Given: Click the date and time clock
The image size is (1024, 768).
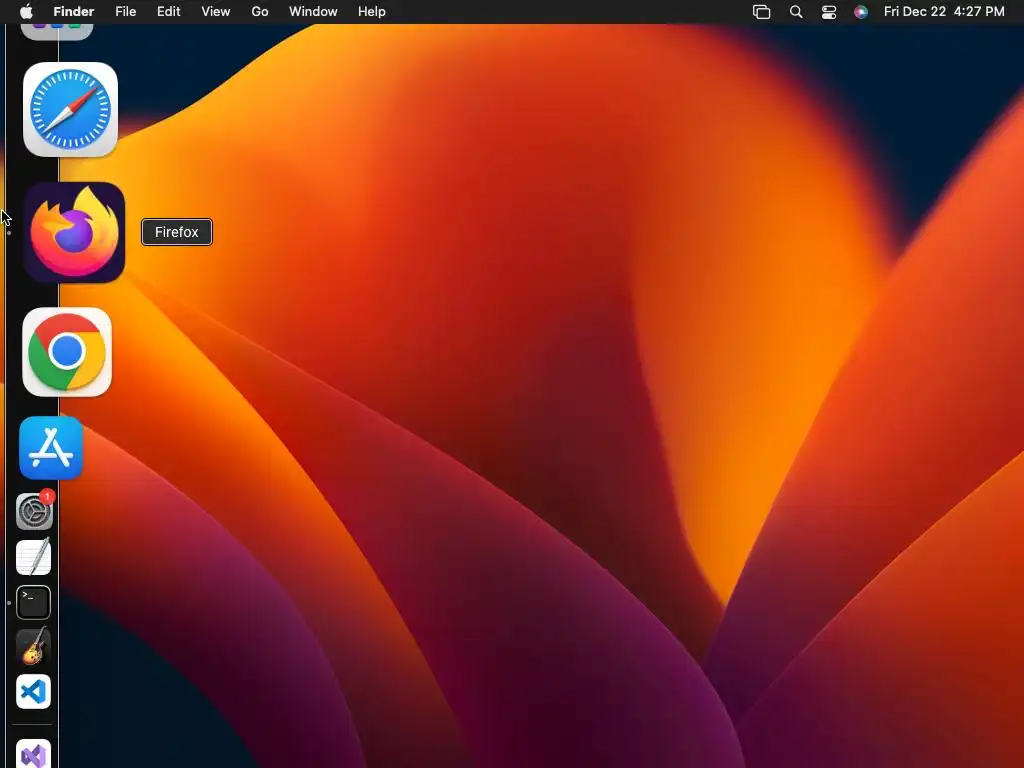Looking at the screenshot, I should pyautogui.click(x=944, y=12).
